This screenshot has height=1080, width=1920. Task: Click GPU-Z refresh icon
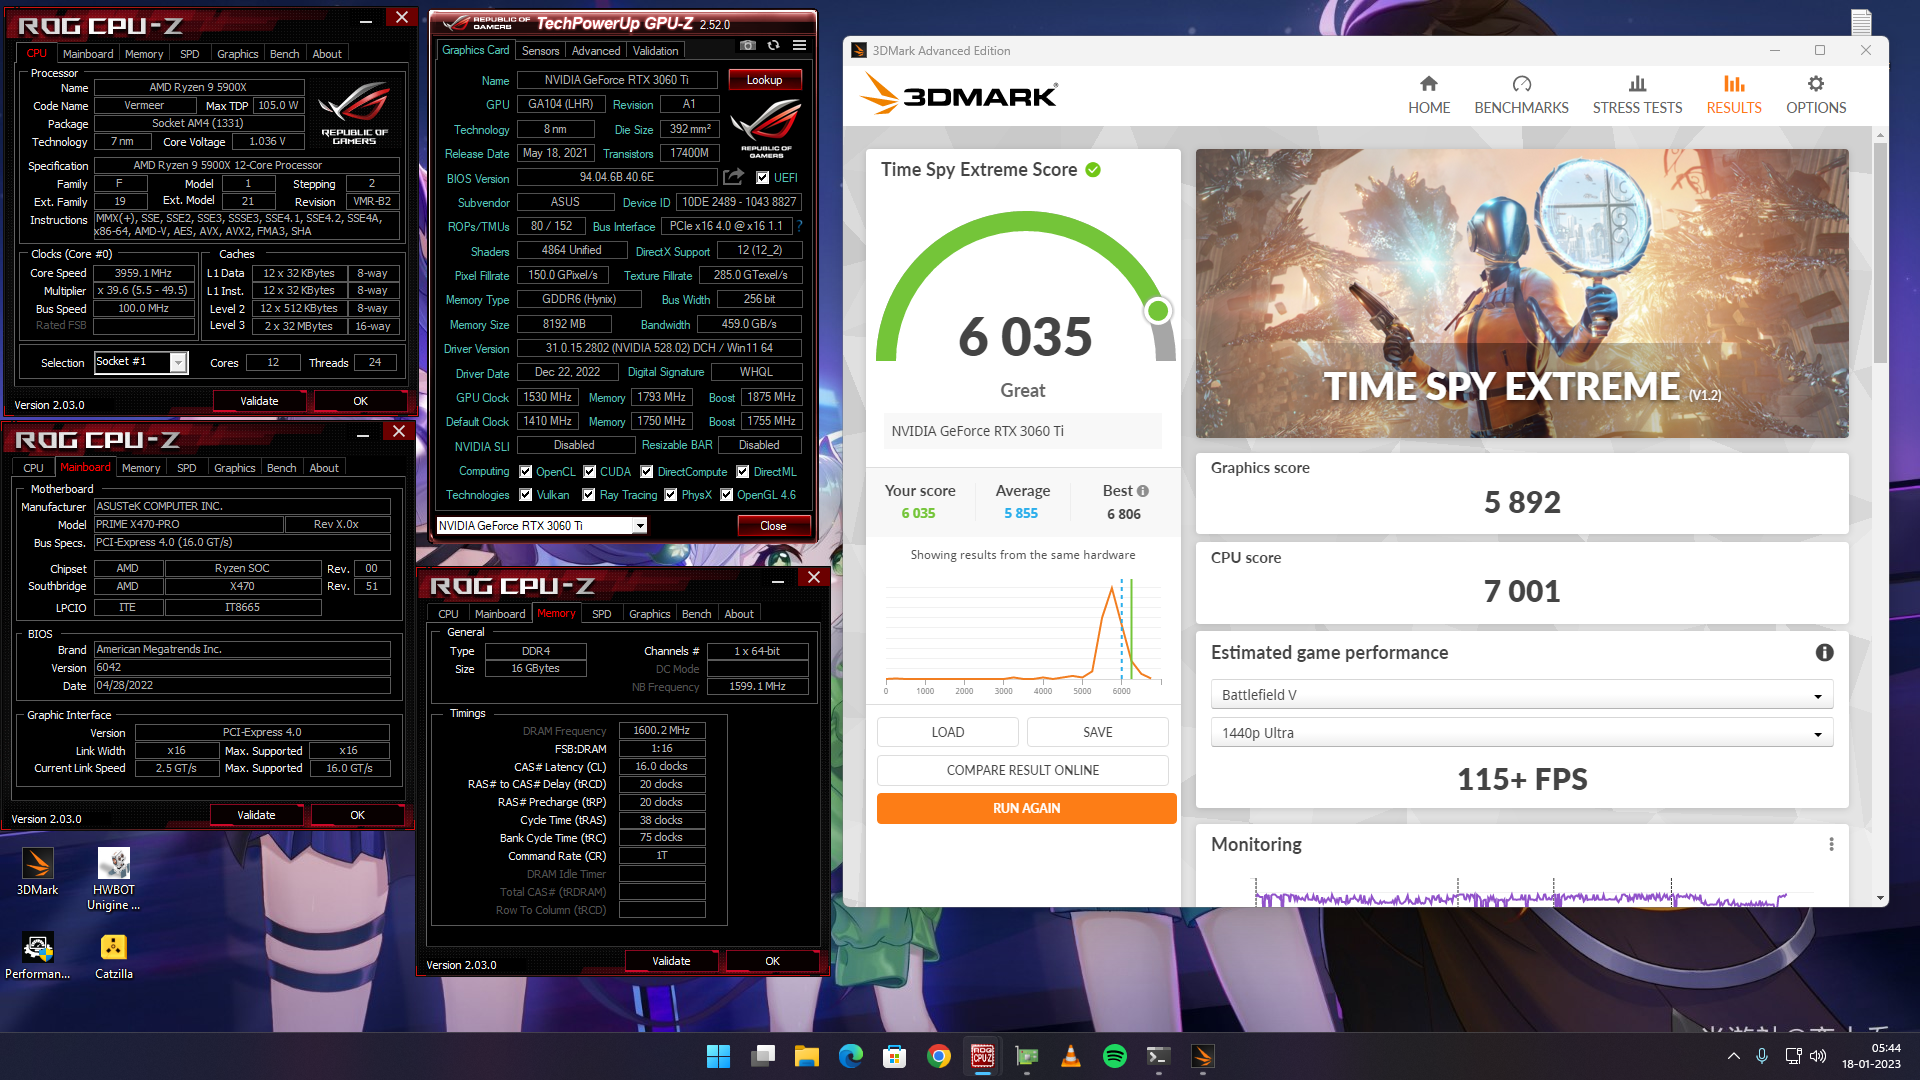pyautogui.click(x=773, y=45)
